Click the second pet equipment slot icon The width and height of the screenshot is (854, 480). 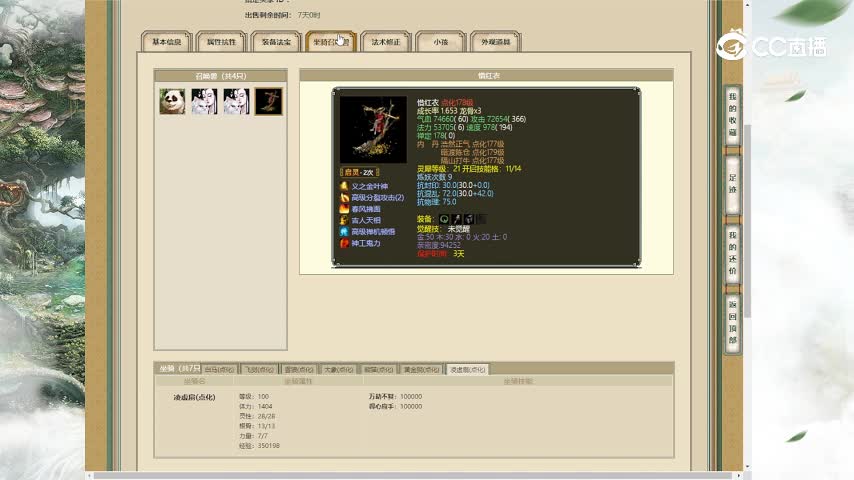click(x=456, y=219)
